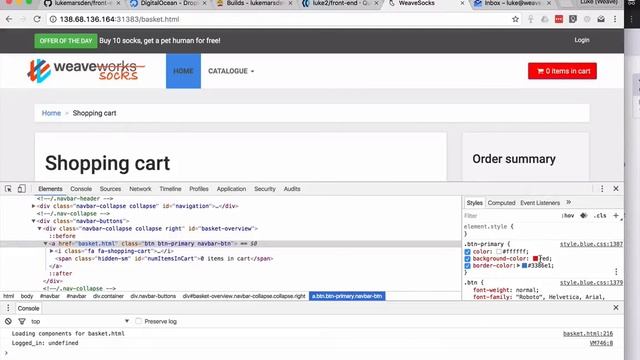Switch to the Console tab in DevTools
This screenshot has height=360, width=640.
(81, 189)
